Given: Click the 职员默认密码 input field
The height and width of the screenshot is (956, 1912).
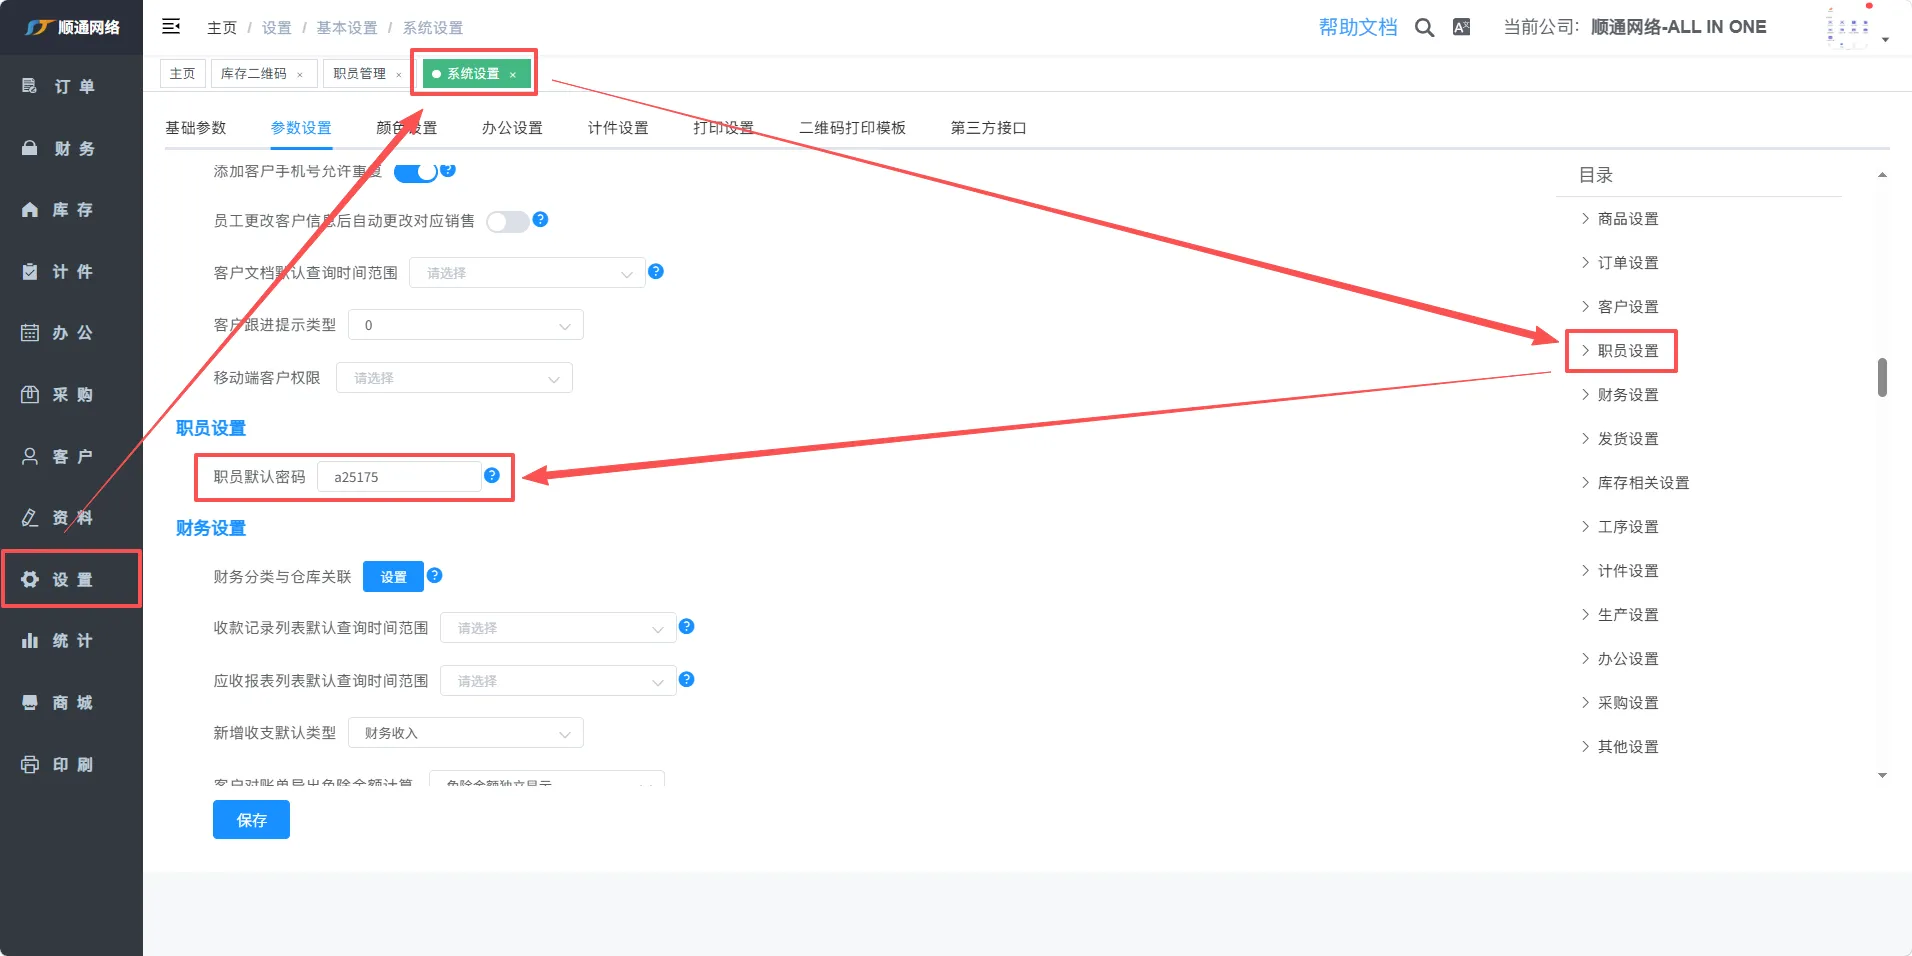Looking at the screenshot, I should point(399,477).
